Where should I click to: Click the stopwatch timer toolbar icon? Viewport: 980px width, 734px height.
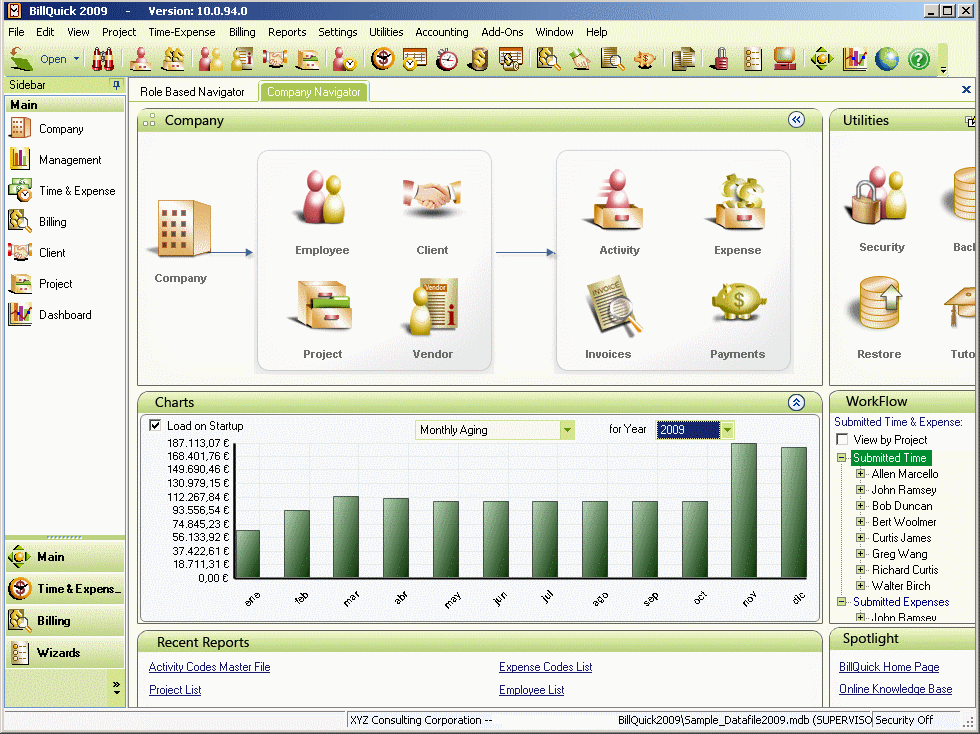[x=446, y=59]
